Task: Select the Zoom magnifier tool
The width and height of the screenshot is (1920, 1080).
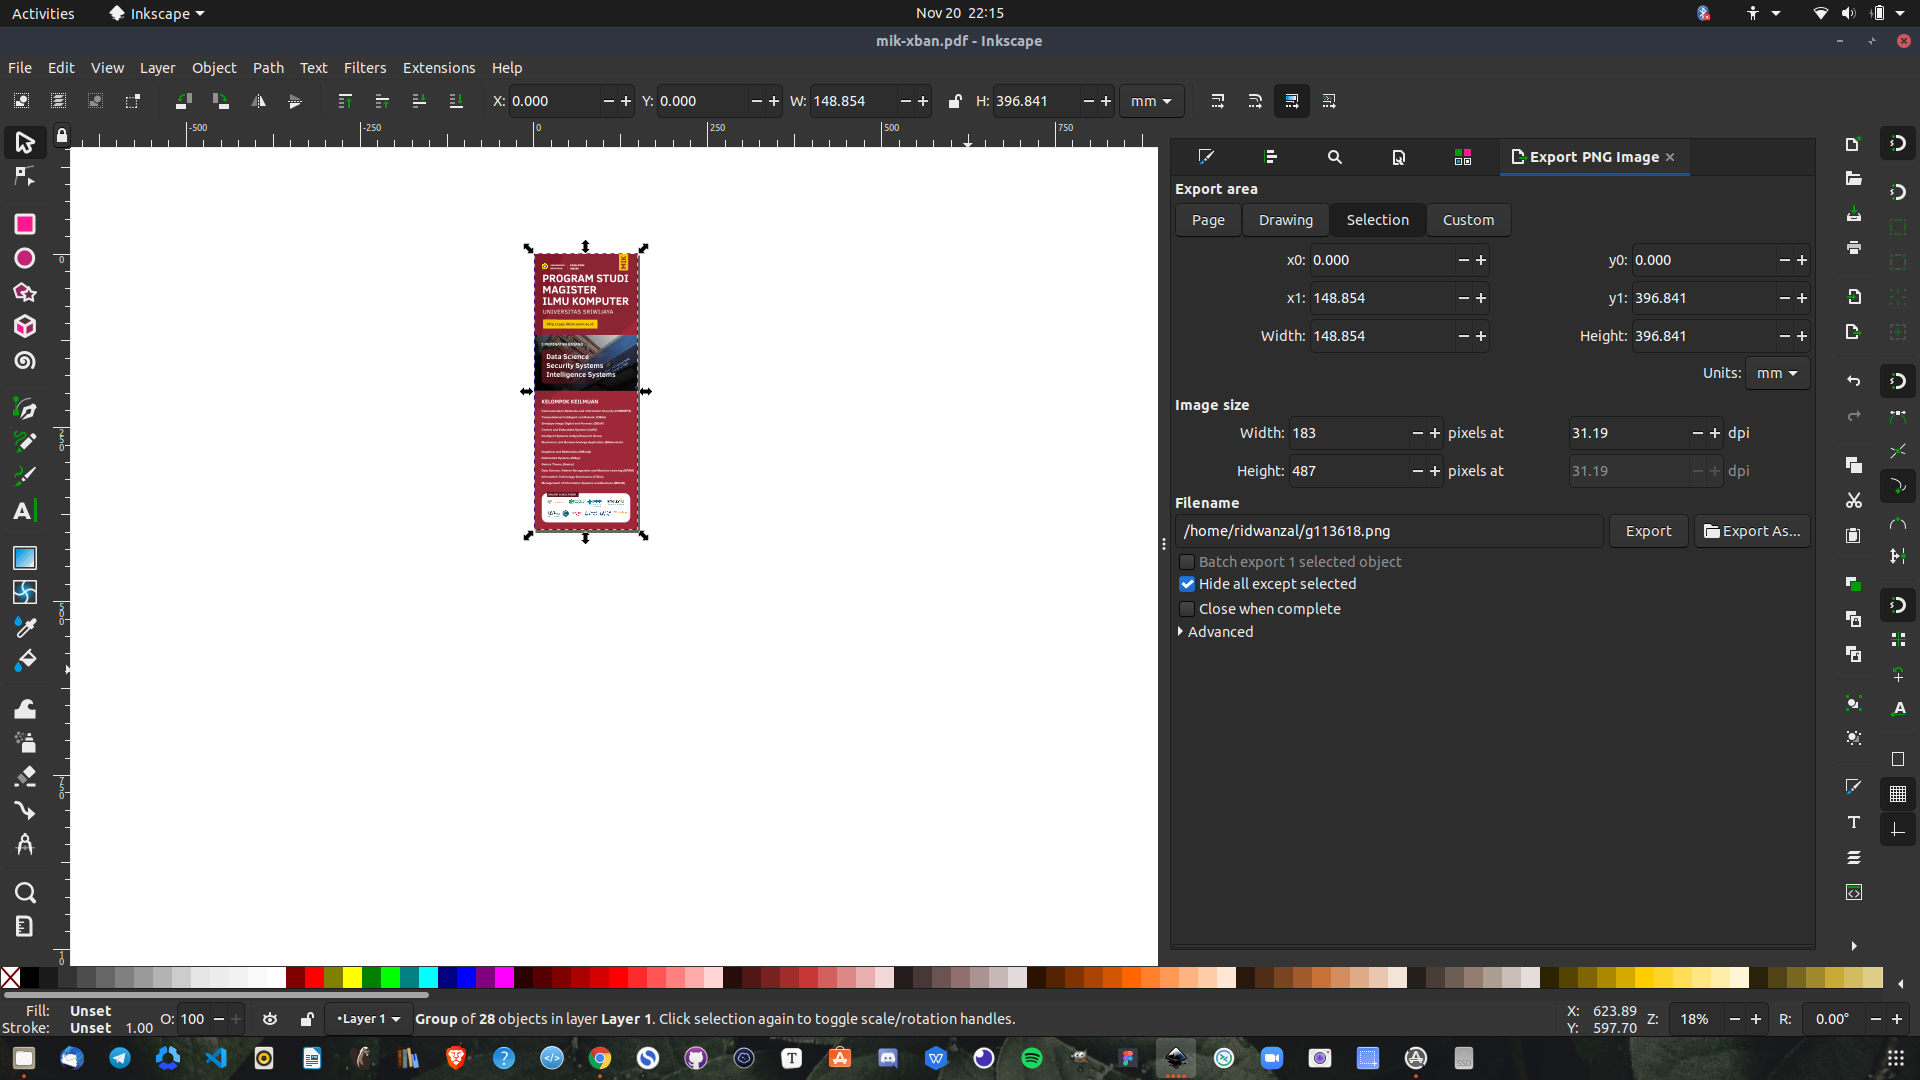Action: 25,892
